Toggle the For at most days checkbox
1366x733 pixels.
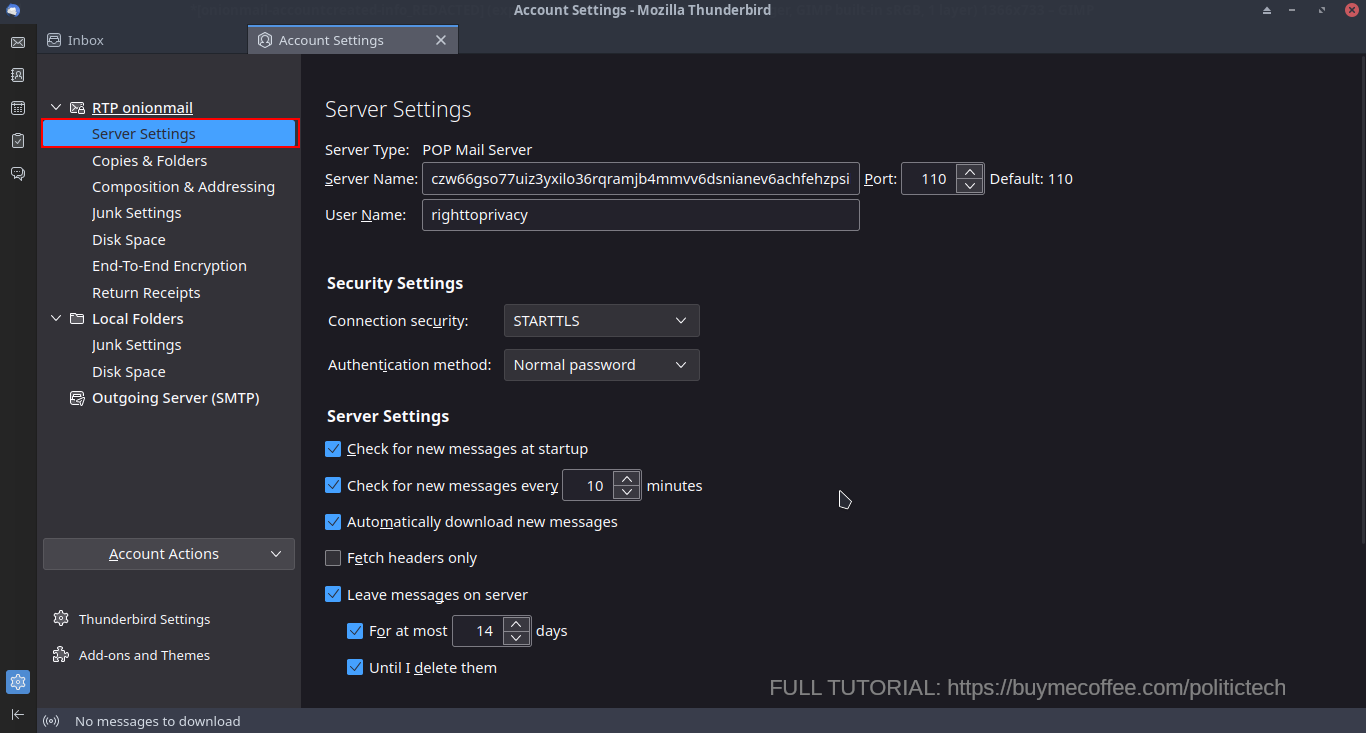tap(355, 631)
